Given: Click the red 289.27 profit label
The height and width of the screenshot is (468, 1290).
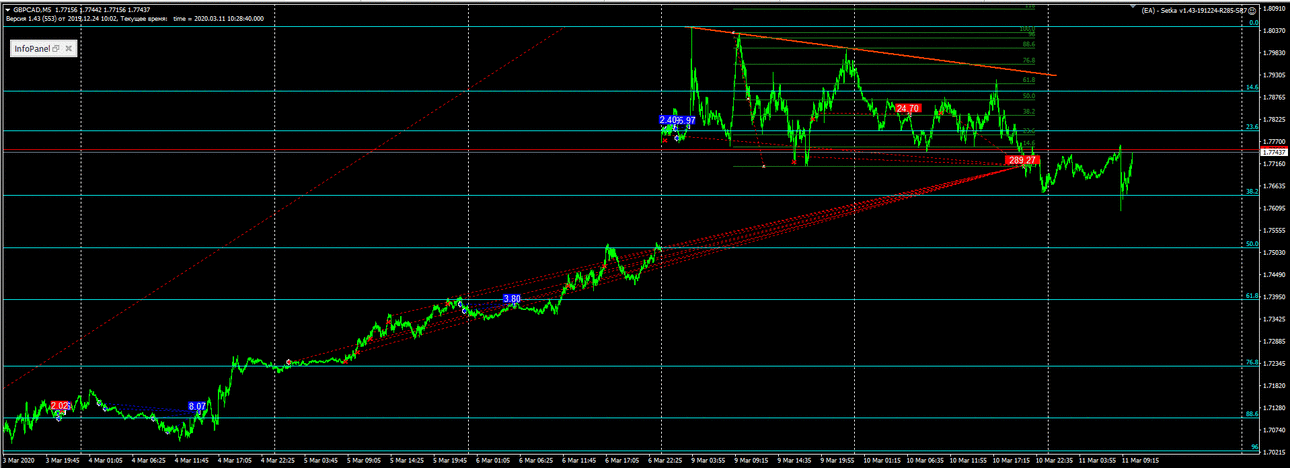Looking at the screenshot, I should tap(1023, 160).
